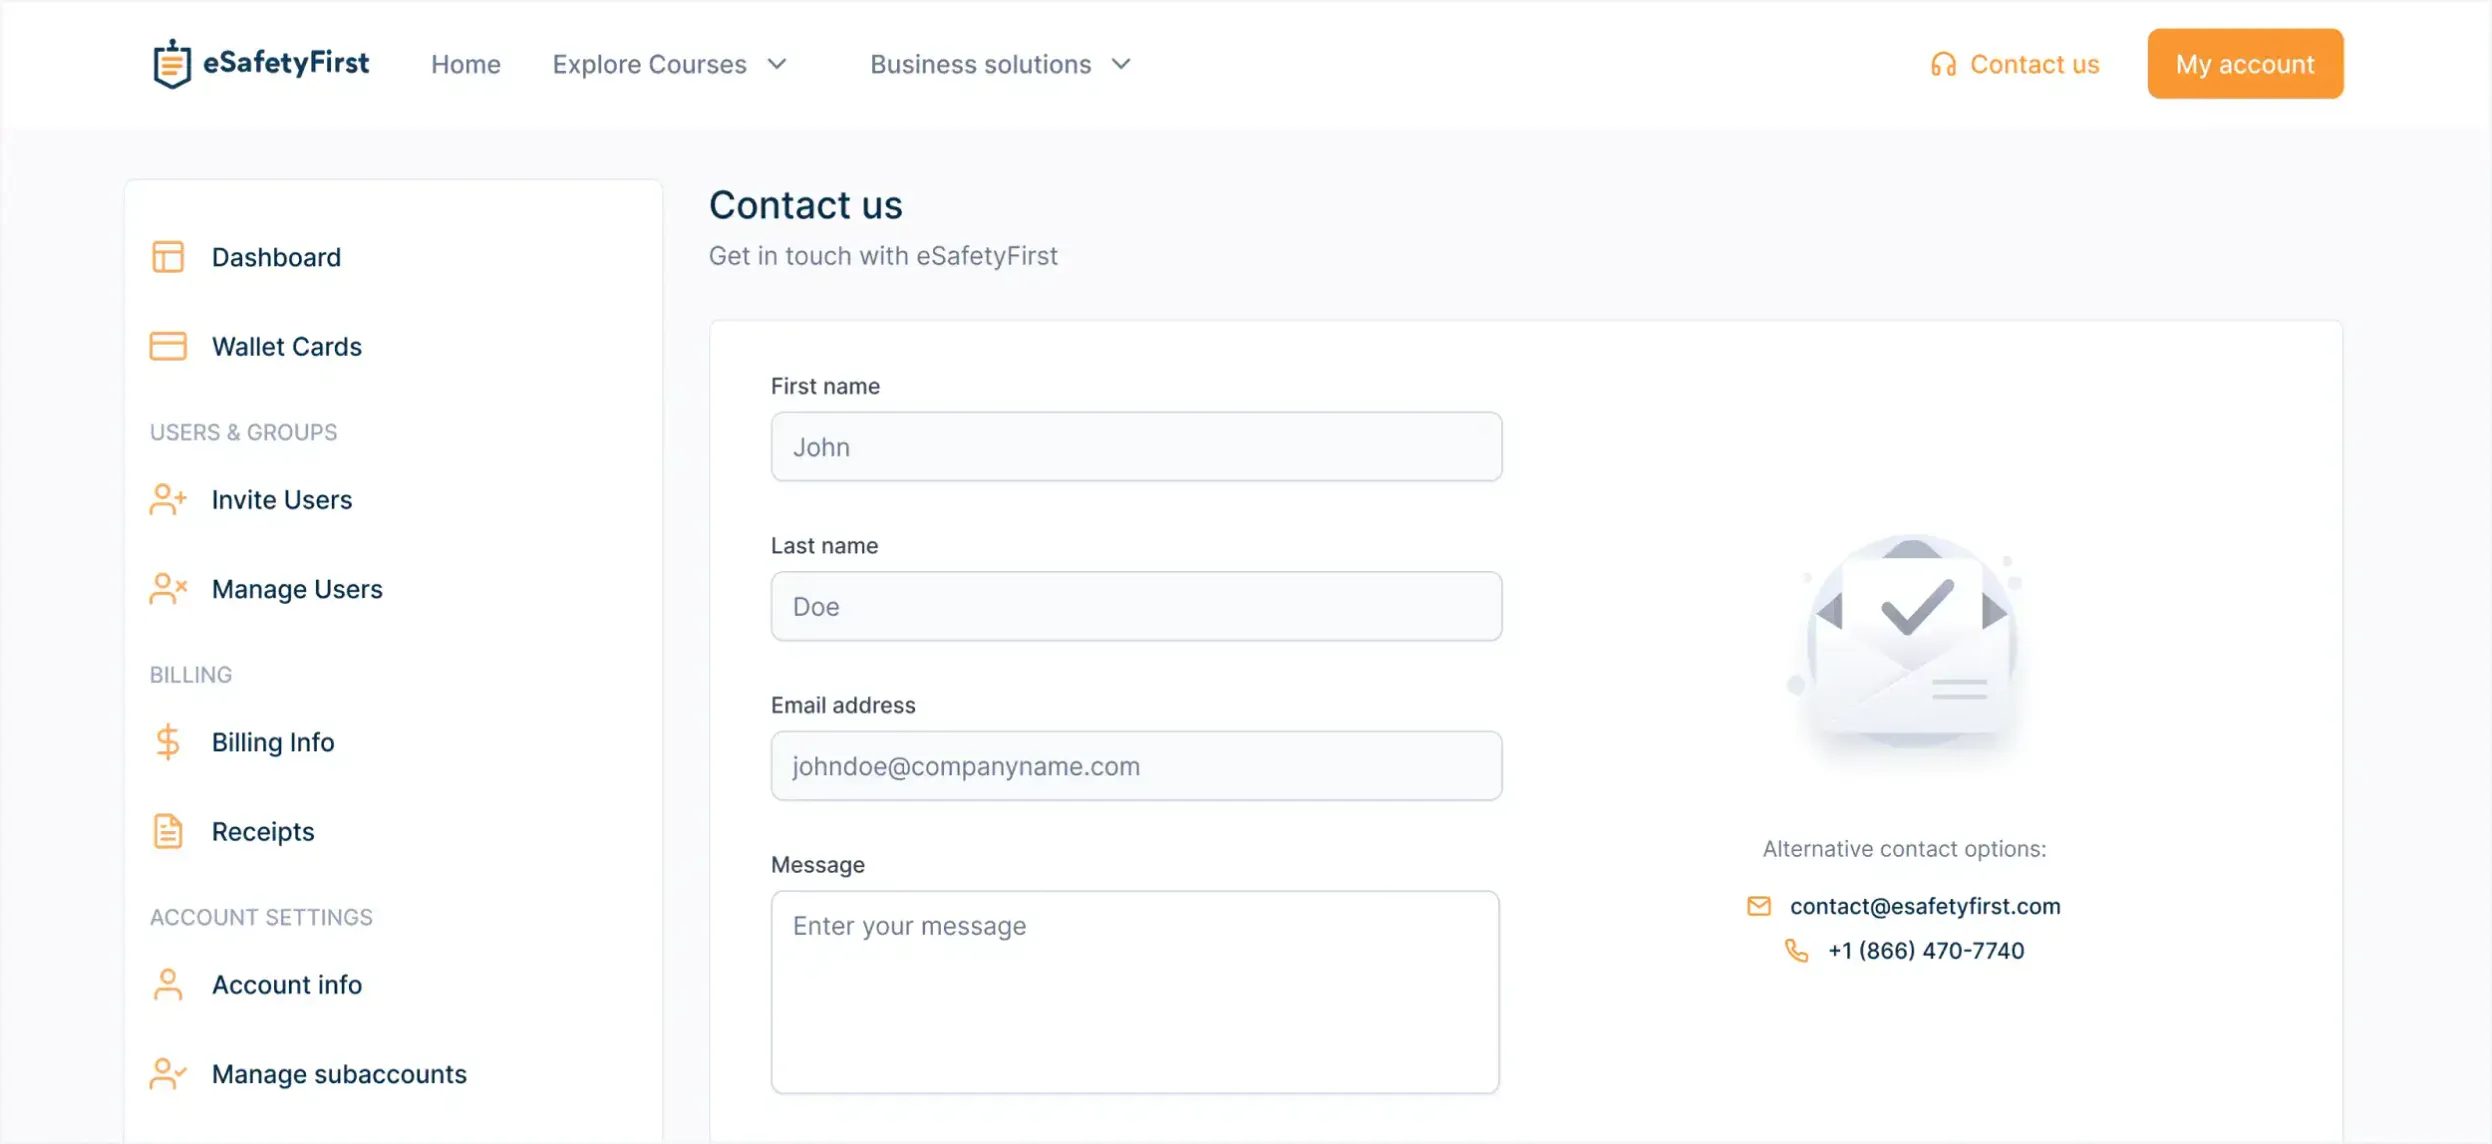Expand the Explore Courses dropdown
This screenshot has width=2492, height=1144.
(x=670, y=64)
